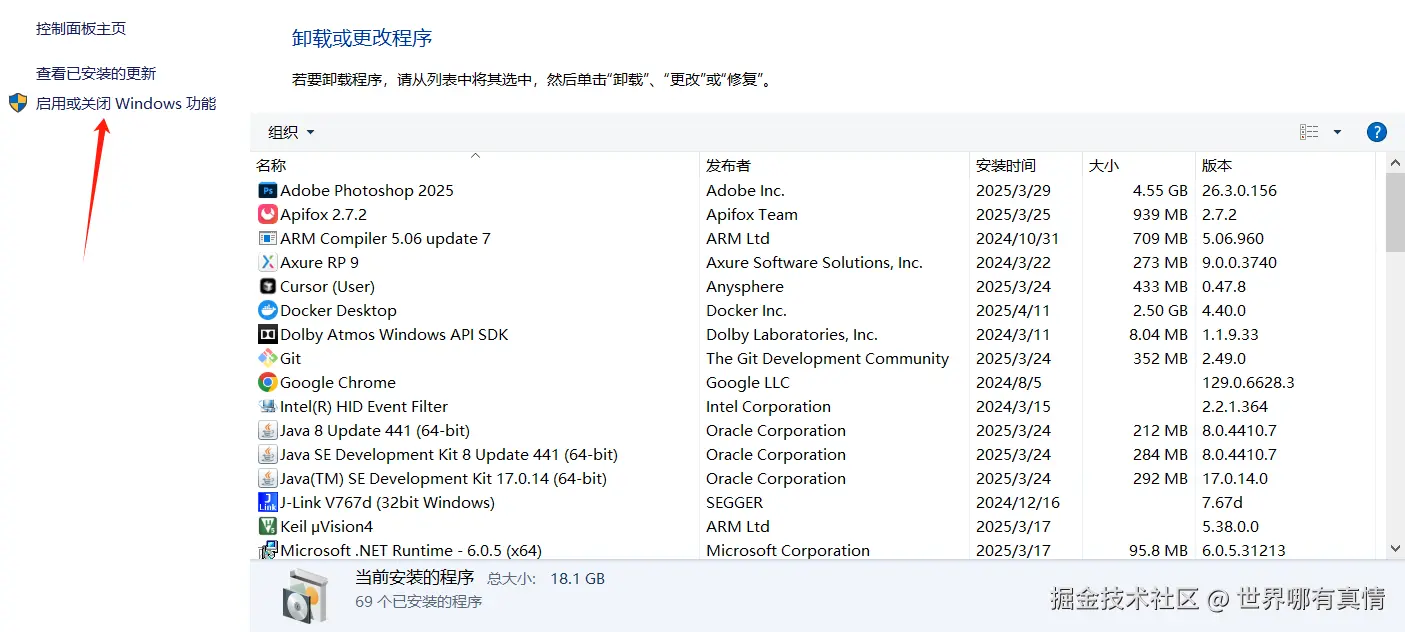Select Dolby Atmos Windows API SDK name
1405x632 pixels.
[394, 335]
